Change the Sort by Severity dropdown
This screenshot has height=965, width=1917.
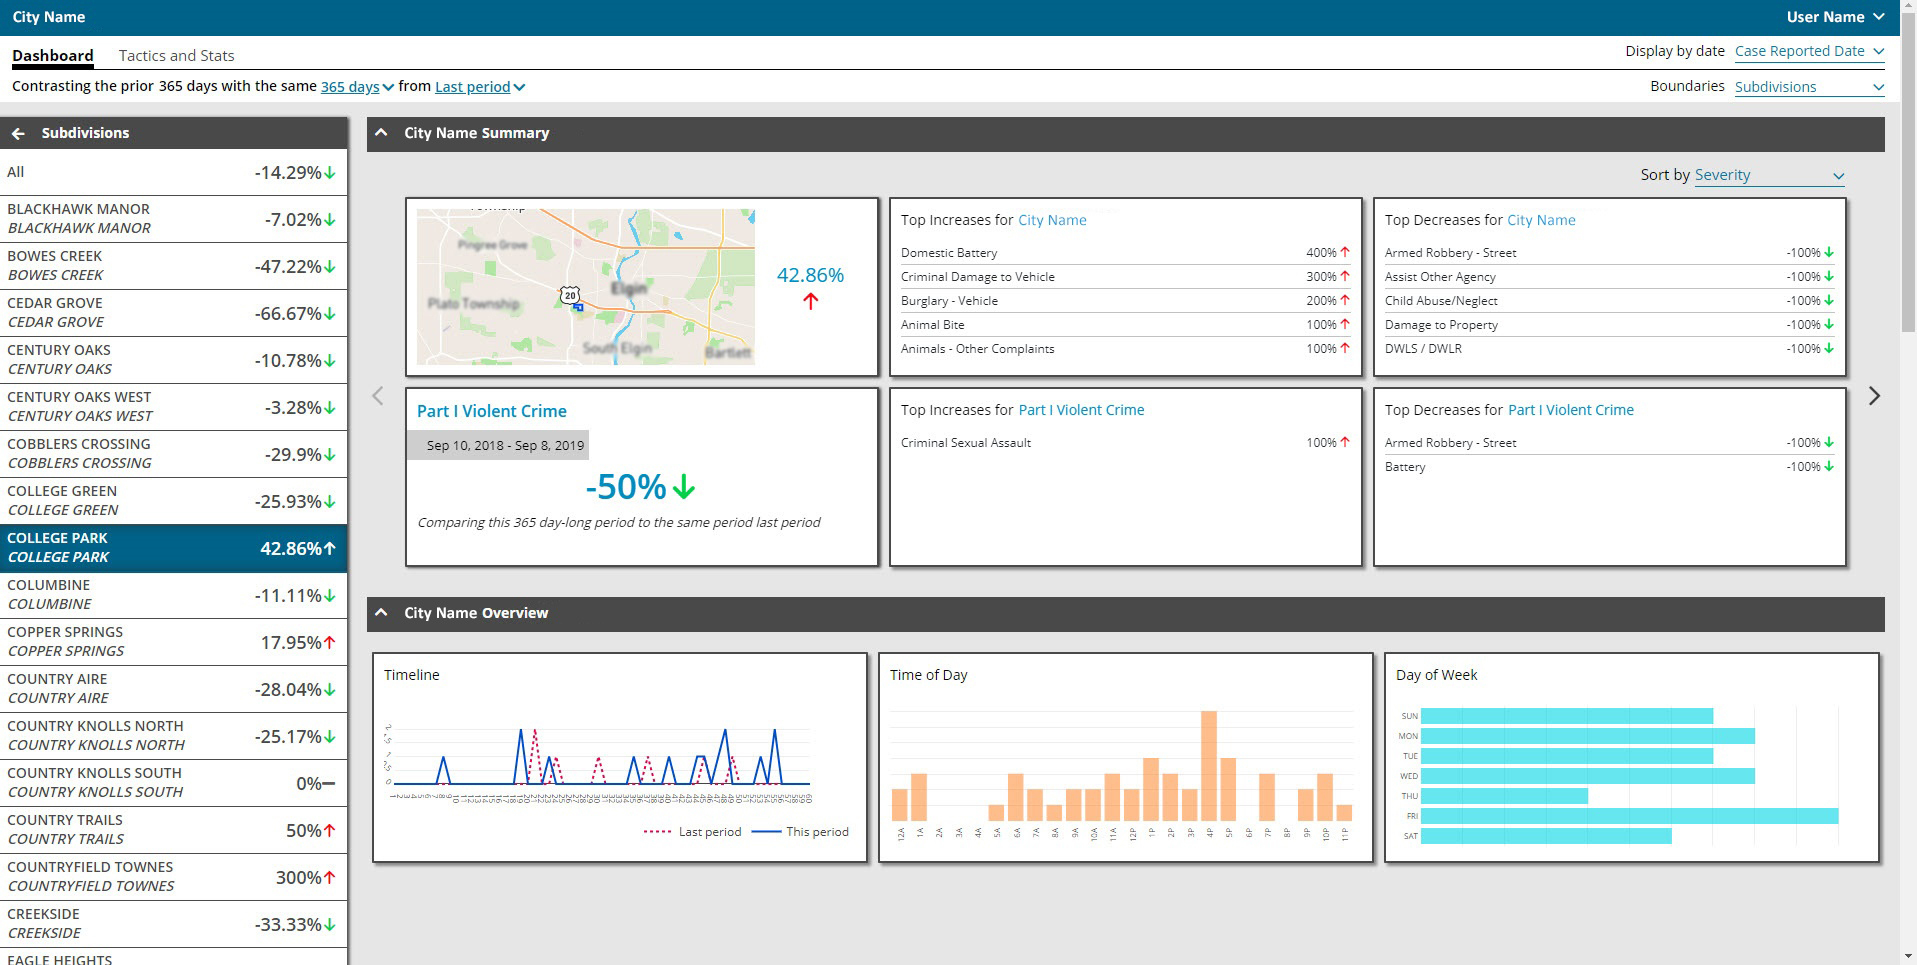[1768, 175]
